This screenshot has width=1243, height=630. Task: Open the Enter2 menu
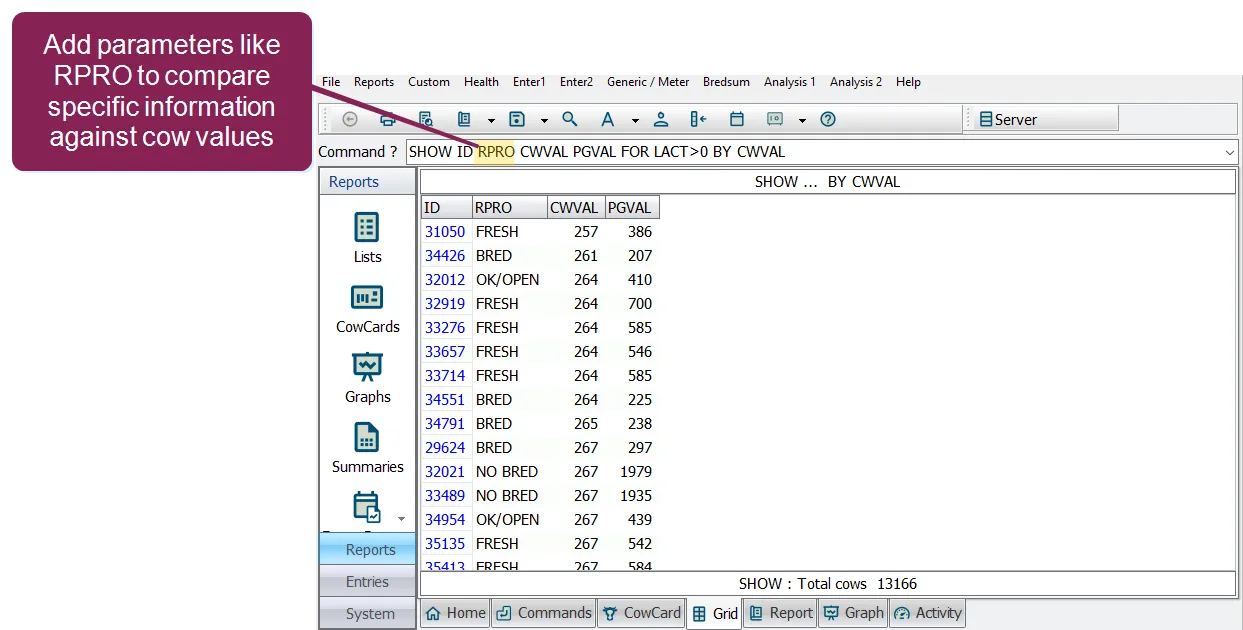coord(576,82)
